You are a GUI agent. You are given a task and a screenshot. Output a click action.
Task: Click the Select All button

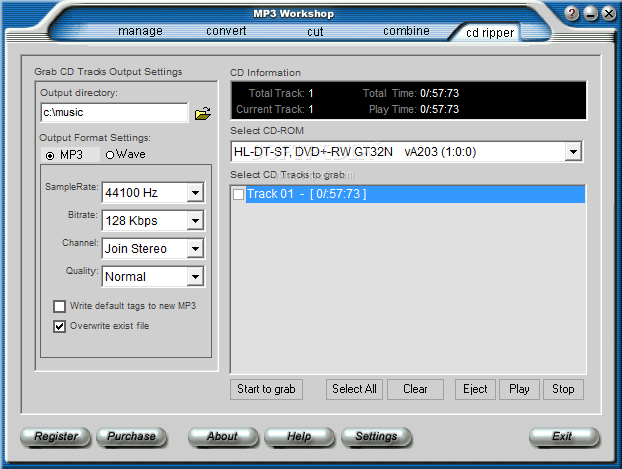[x=354, y=389]
